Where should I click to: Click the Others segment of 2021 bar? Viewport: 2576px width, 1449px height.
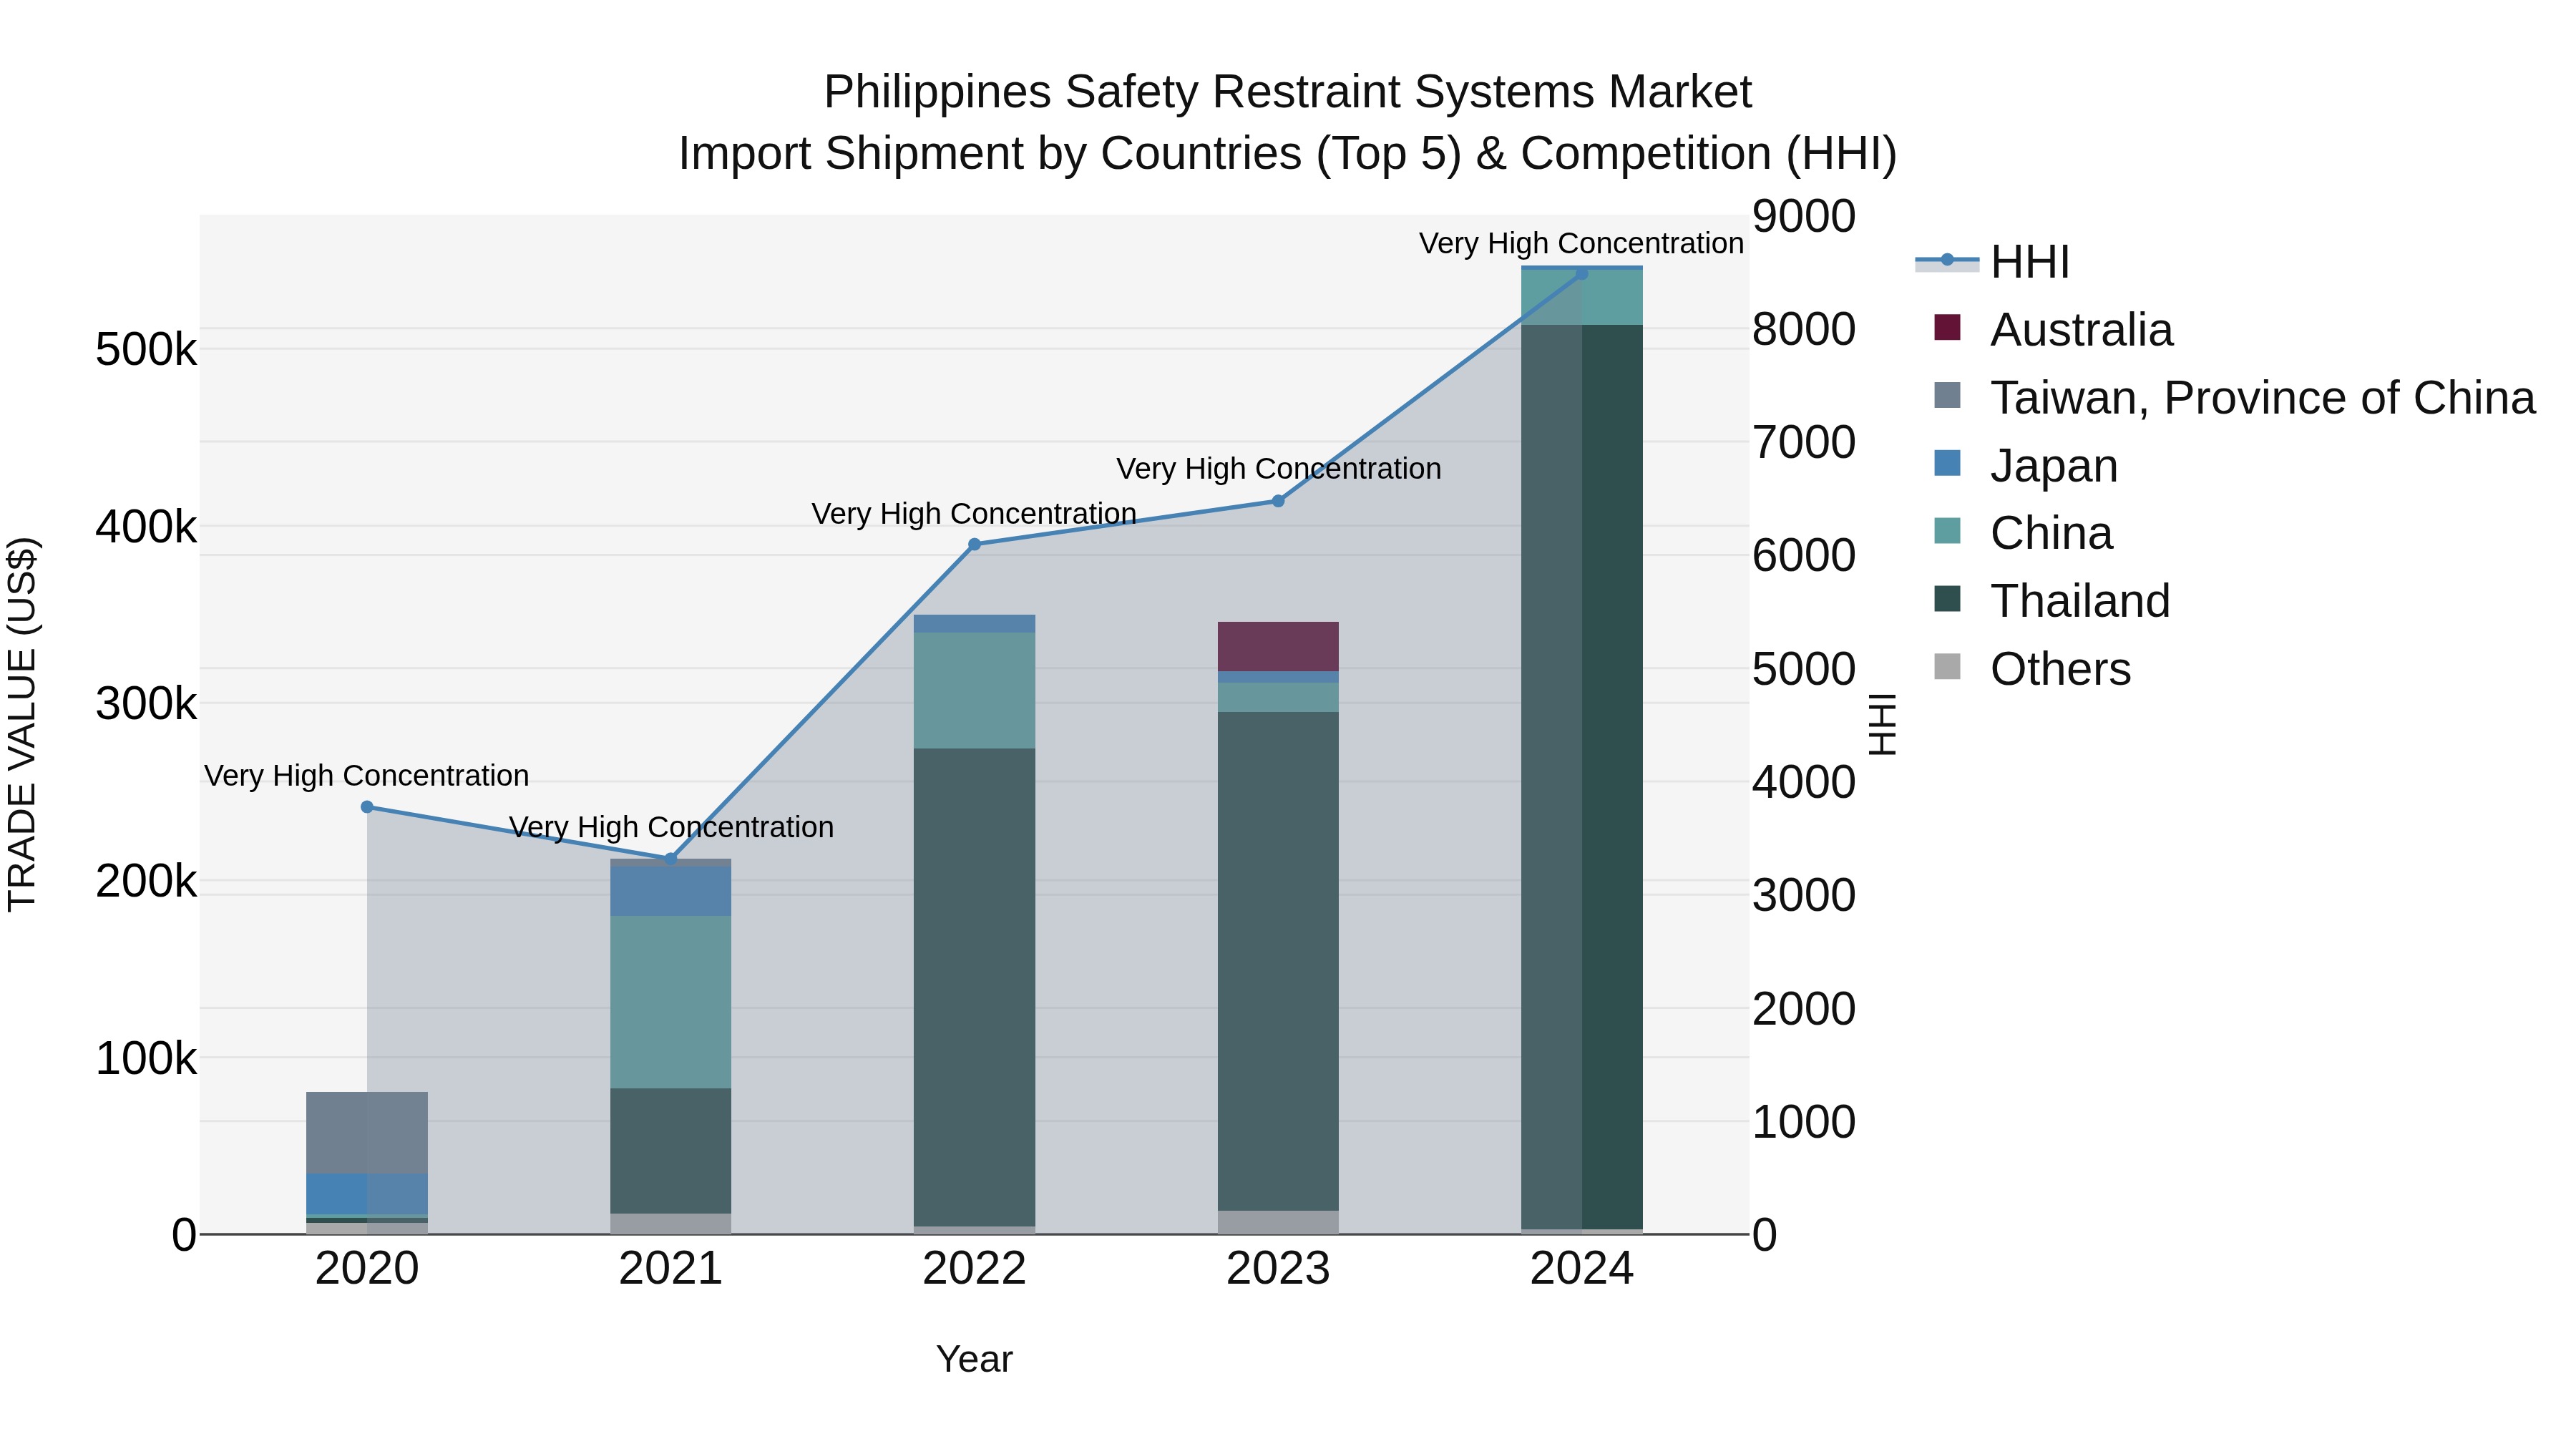tap(671, 1224)
